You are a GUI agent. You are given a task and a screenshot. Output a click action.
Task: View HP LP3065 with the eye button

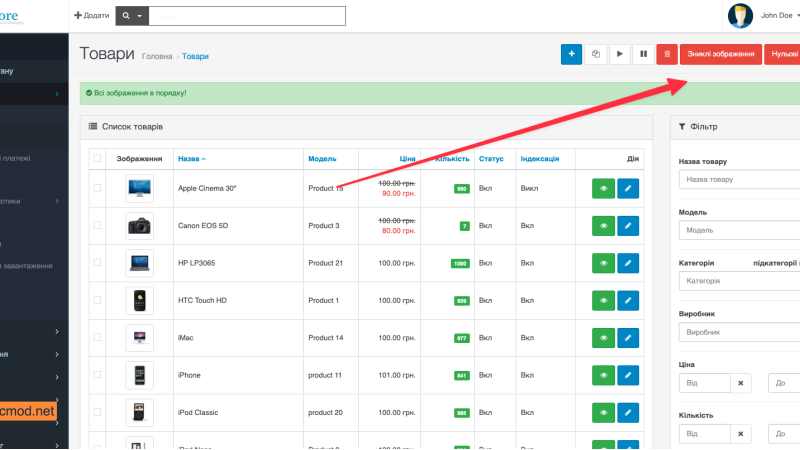click(x=603, y=263)
